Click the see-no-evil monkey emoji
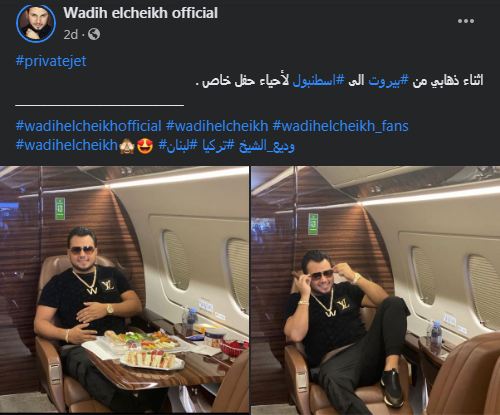This screenshot has height=415, width=500. [127, 146]
